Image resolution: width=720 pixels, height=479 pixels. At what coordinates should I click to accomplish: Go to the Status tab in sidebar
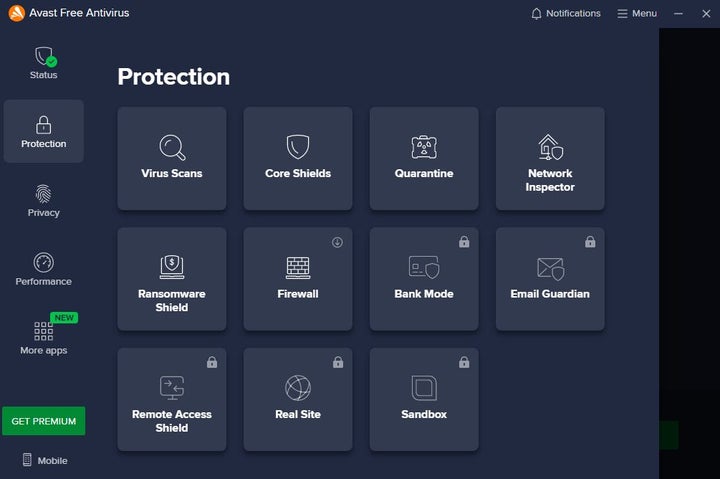pyautogui.click(x=43, y=62)
